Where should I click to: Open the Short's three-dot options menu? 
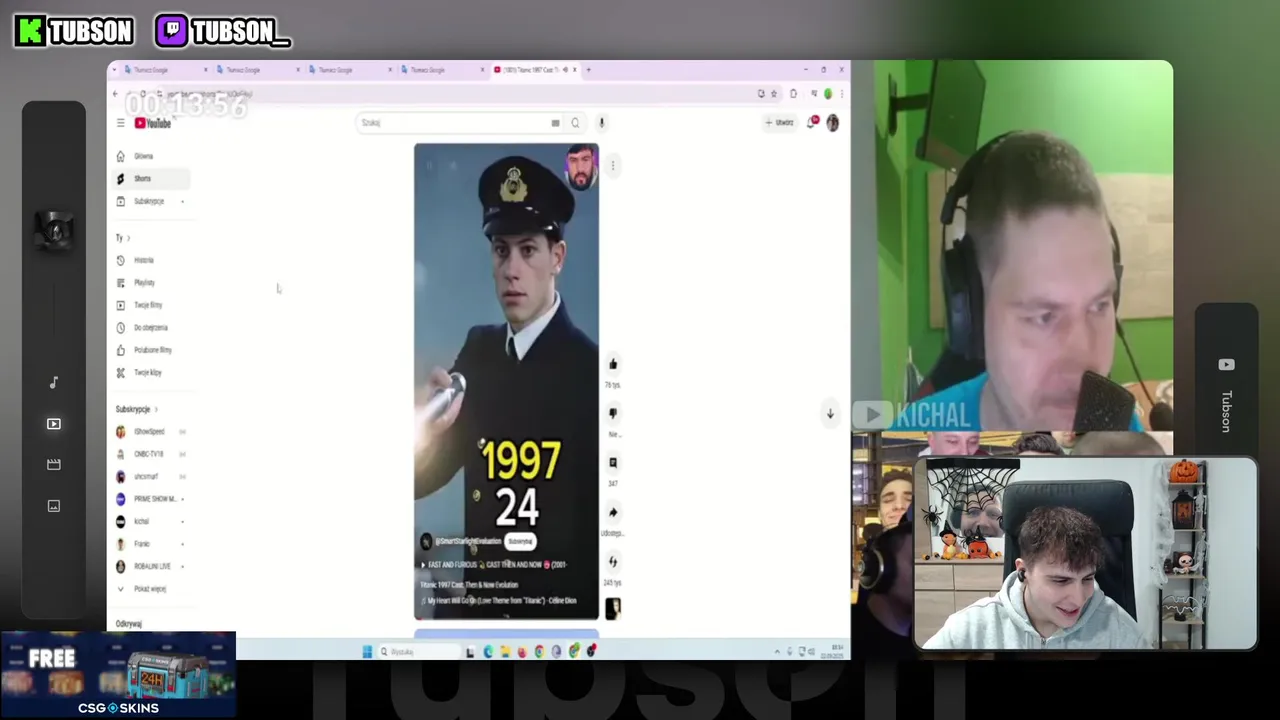(x=613, y=166)
